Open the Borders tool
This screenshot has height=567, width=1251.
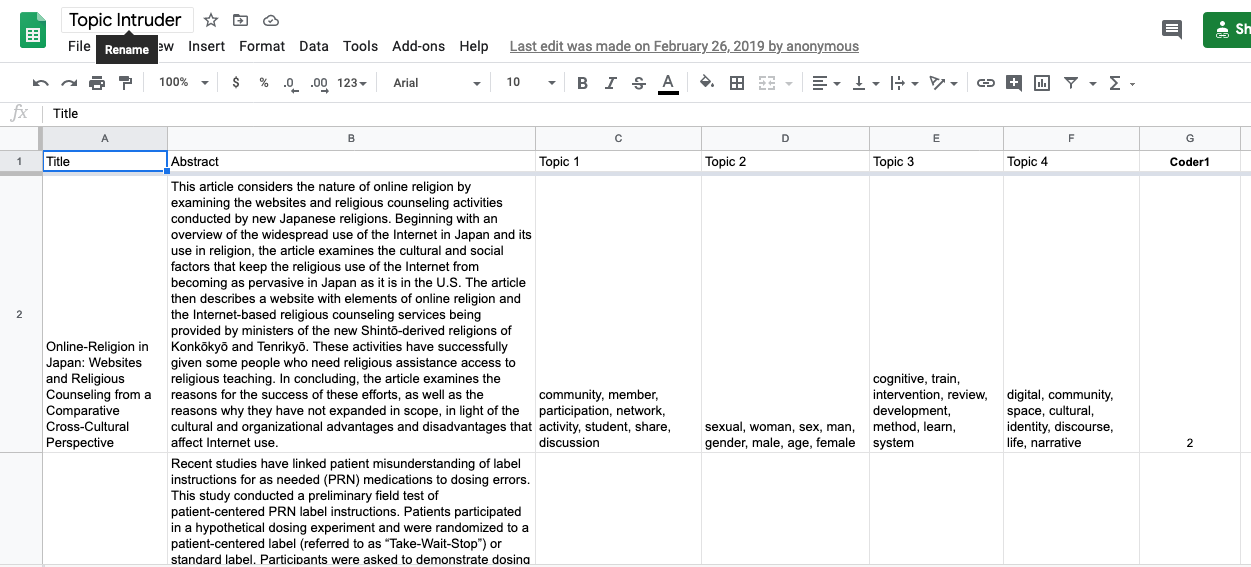click(x=737, y=83)
